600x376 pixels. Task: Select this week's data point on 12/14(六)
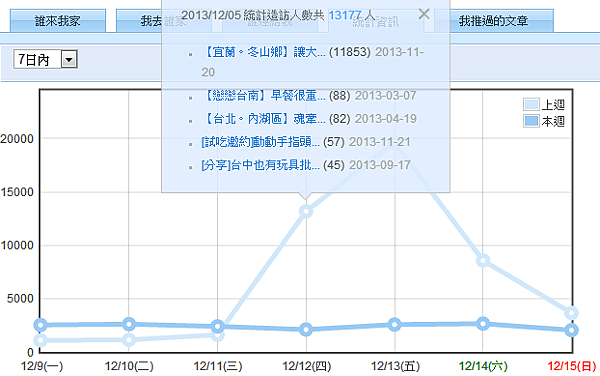click(483, 324)
